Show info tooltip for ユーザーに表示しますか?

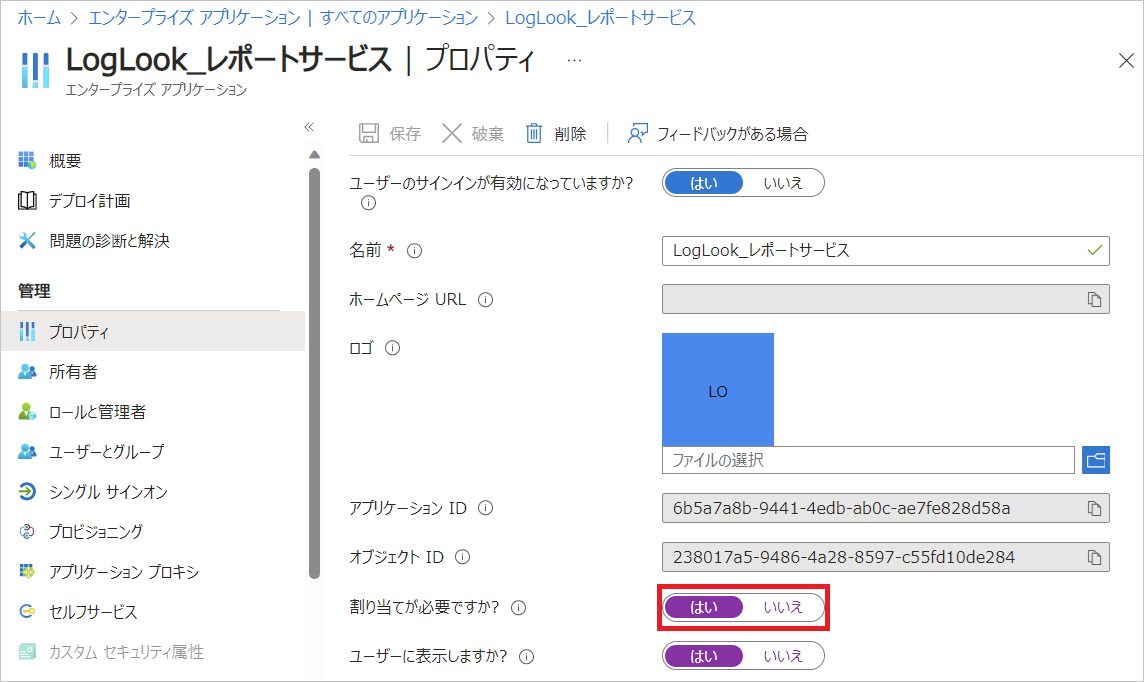pos(526,656)
